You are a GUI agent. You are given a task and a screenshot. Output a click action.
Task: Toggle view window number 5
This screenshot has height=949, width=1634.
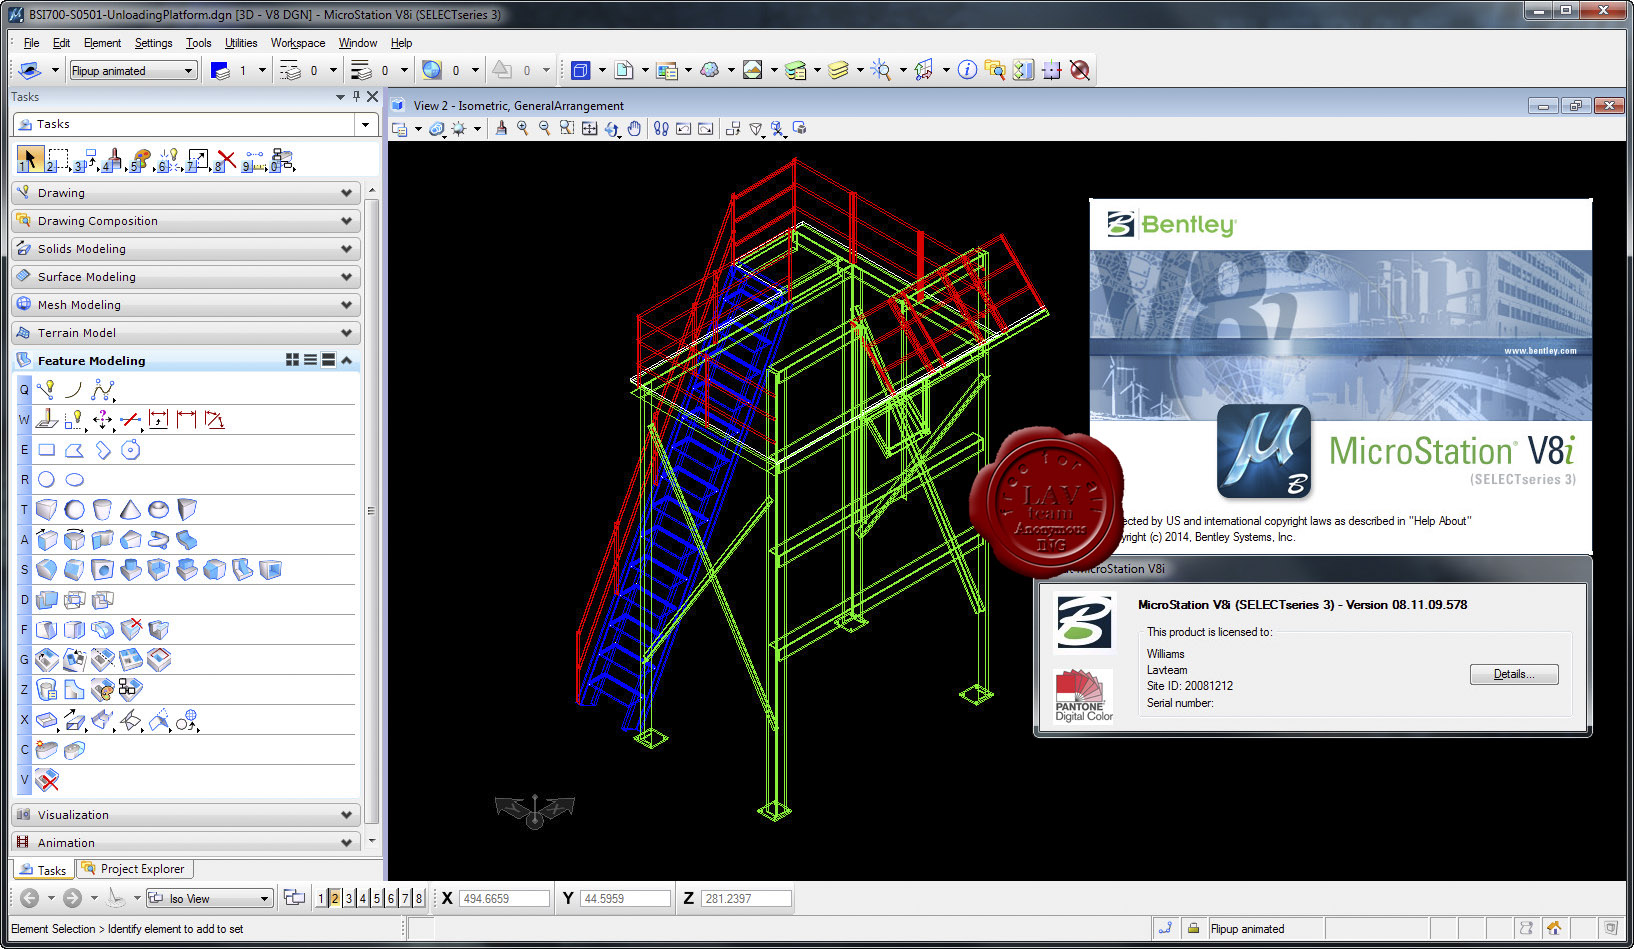(x=377, y=898)
